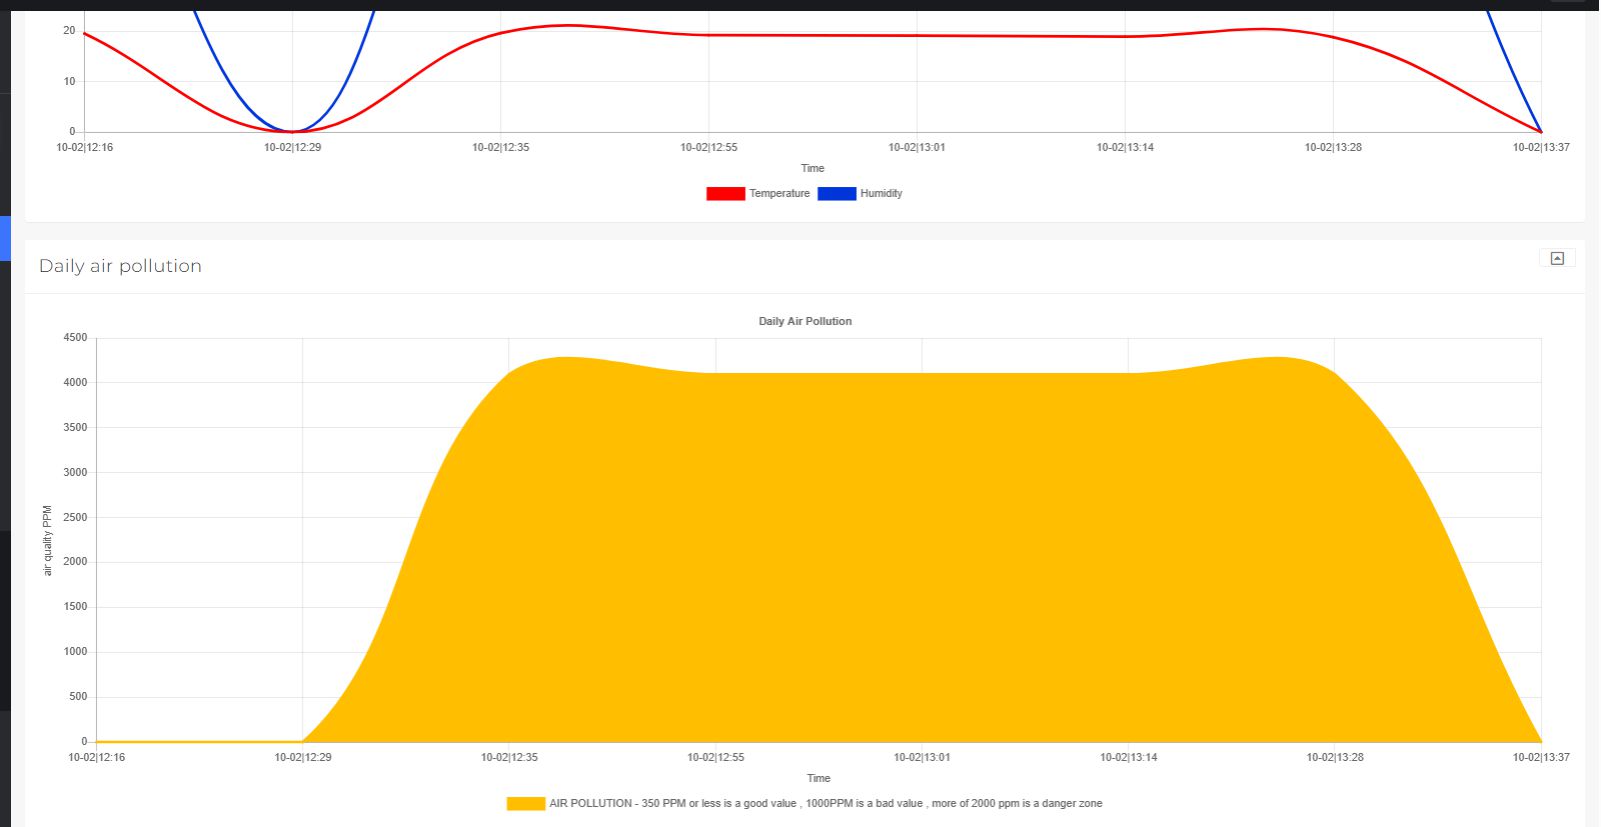
Task: Click the 'Daily air pollution' panel heading
Action: tap(120, 266)
